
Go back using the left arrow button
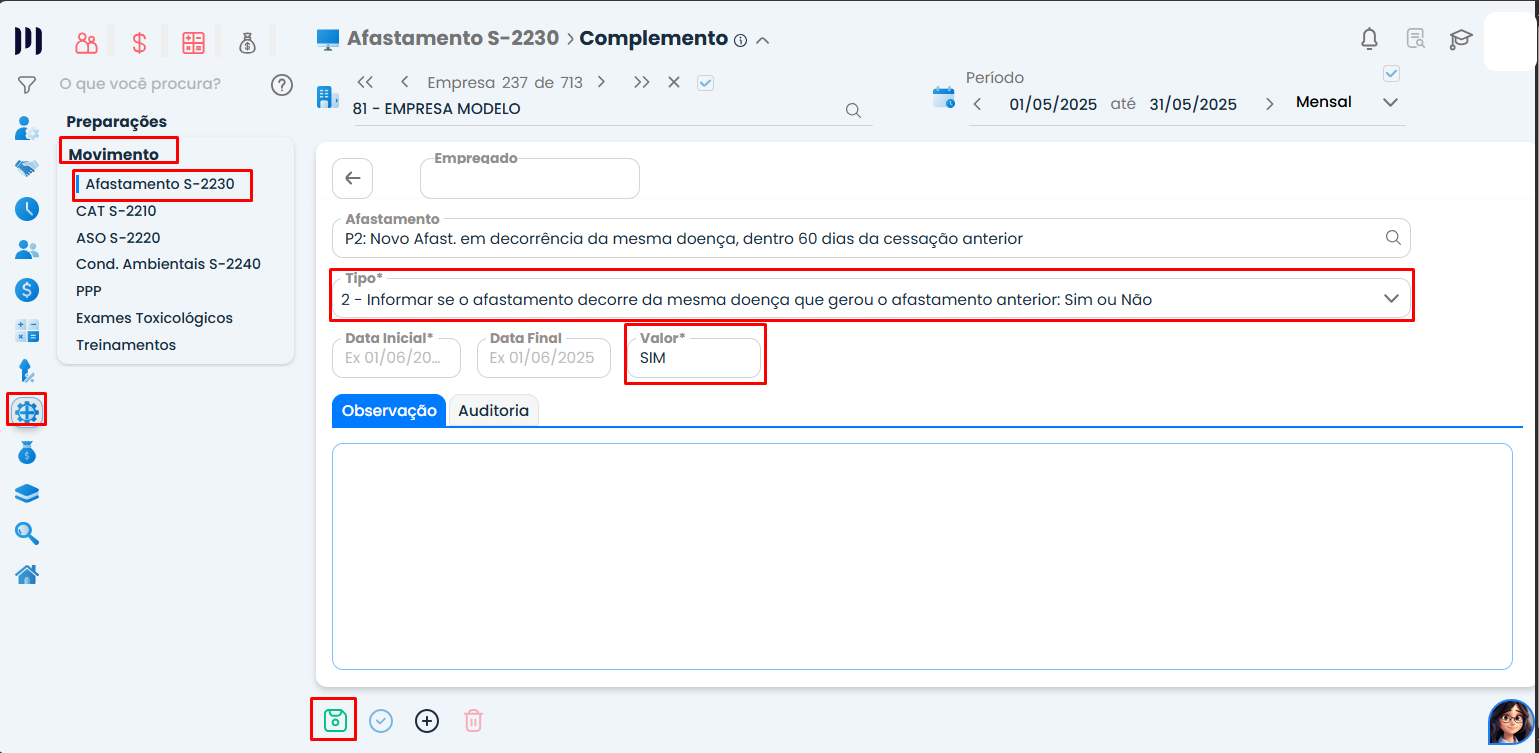[x=352, y=178]
